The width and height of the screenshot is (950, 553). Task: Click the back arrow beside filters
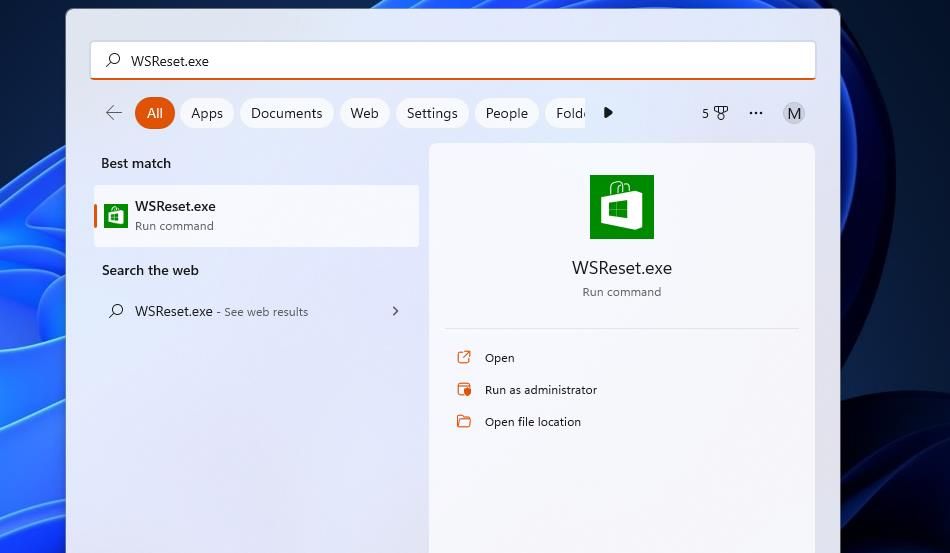pos(114,113)
